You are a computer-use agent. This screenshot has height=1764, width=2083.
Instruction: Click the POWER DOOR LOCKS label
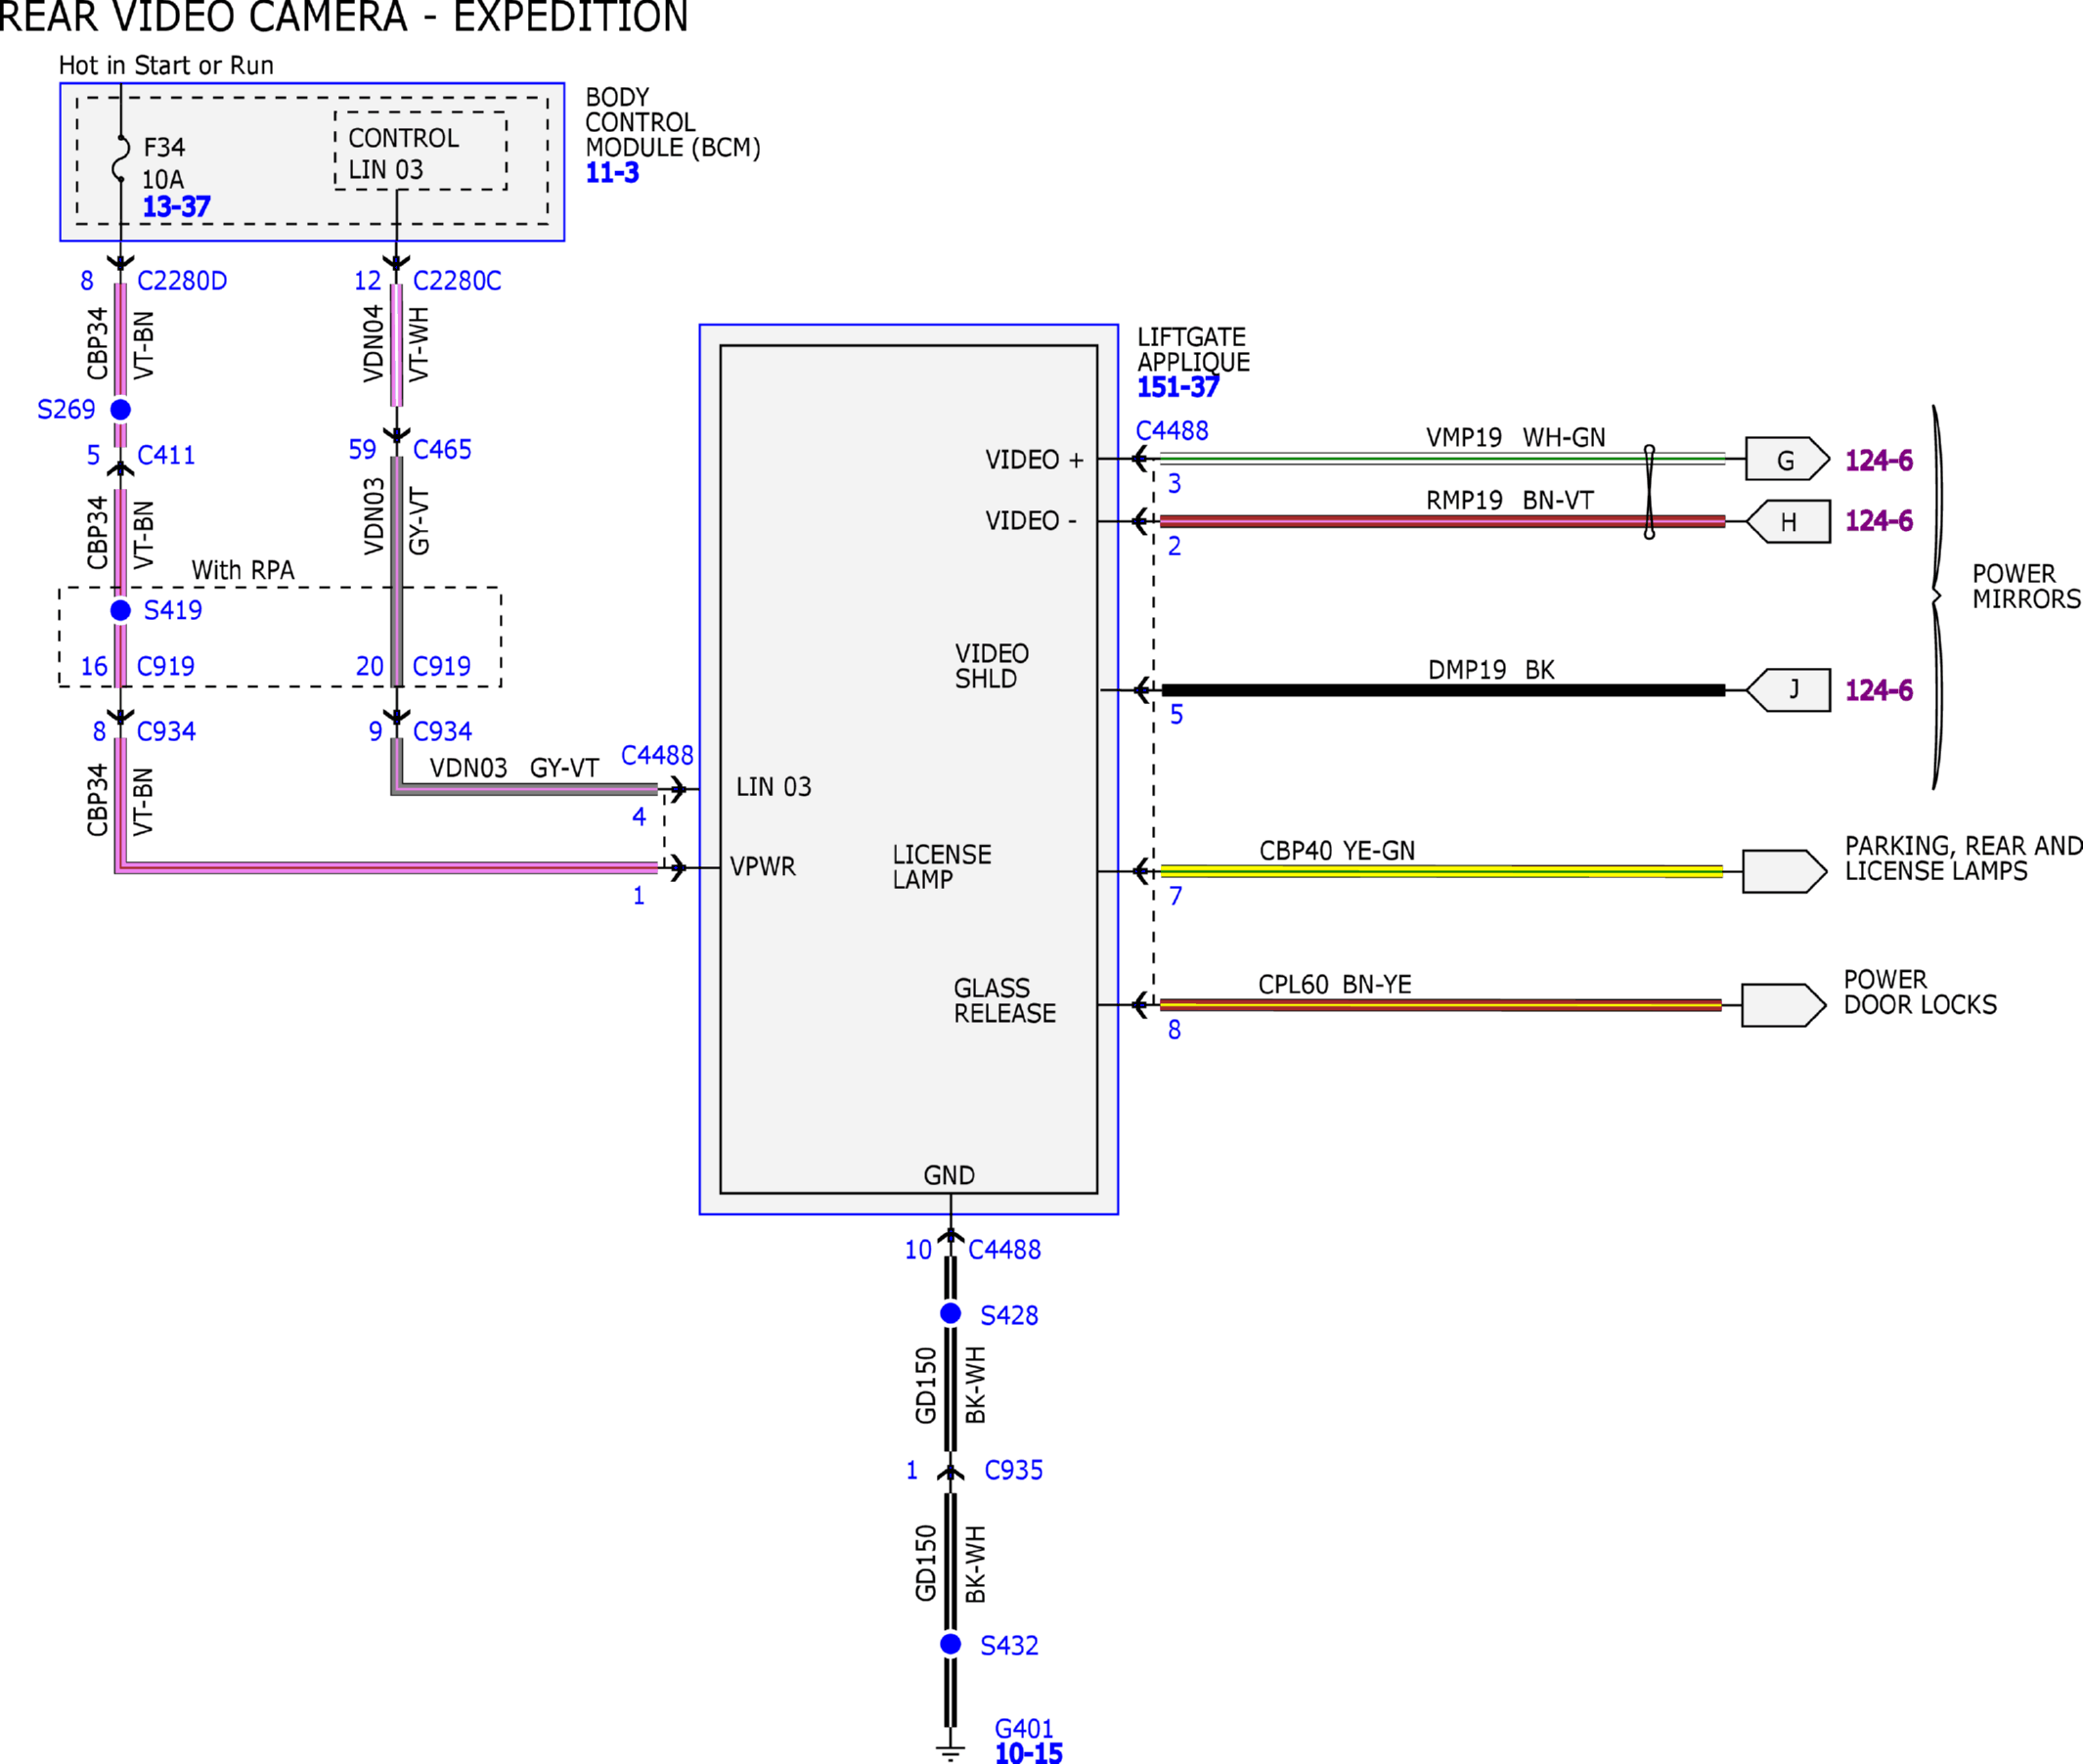[x=1921, y=992]
